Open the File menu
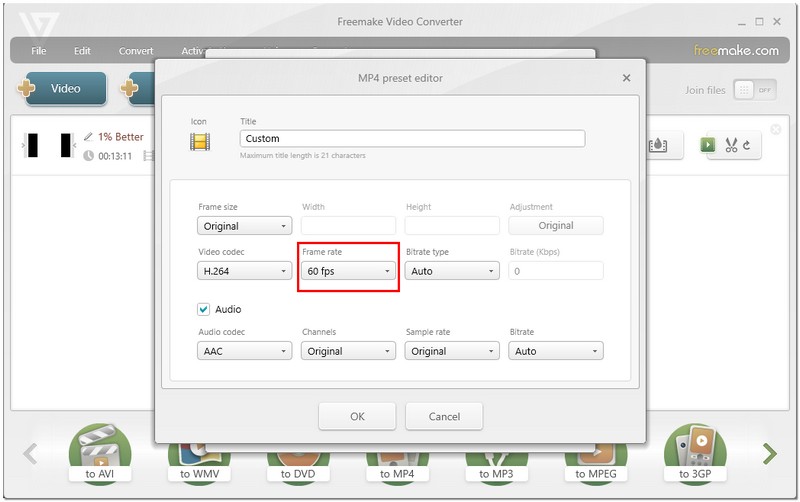Image resolution: width=800 pixels, height=502 pixels. (x=39, y=51)
